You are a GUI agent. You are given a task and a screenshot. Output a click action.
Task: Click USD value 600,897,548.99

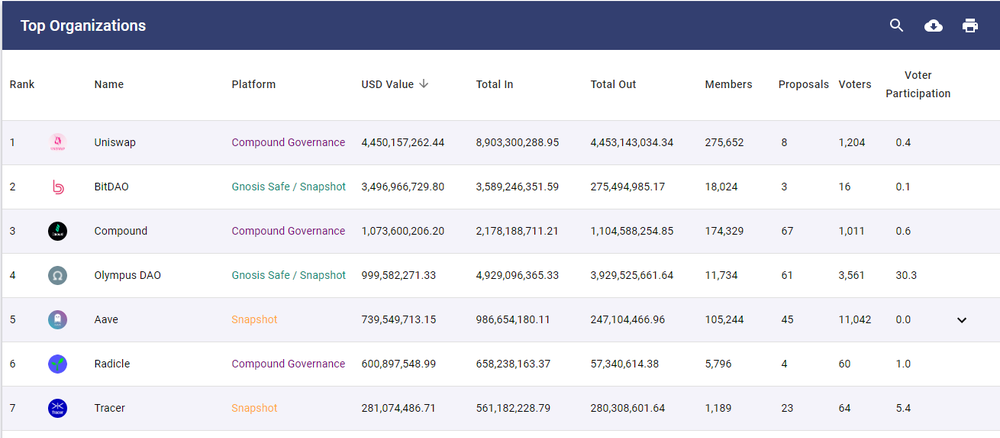[400, 364]
